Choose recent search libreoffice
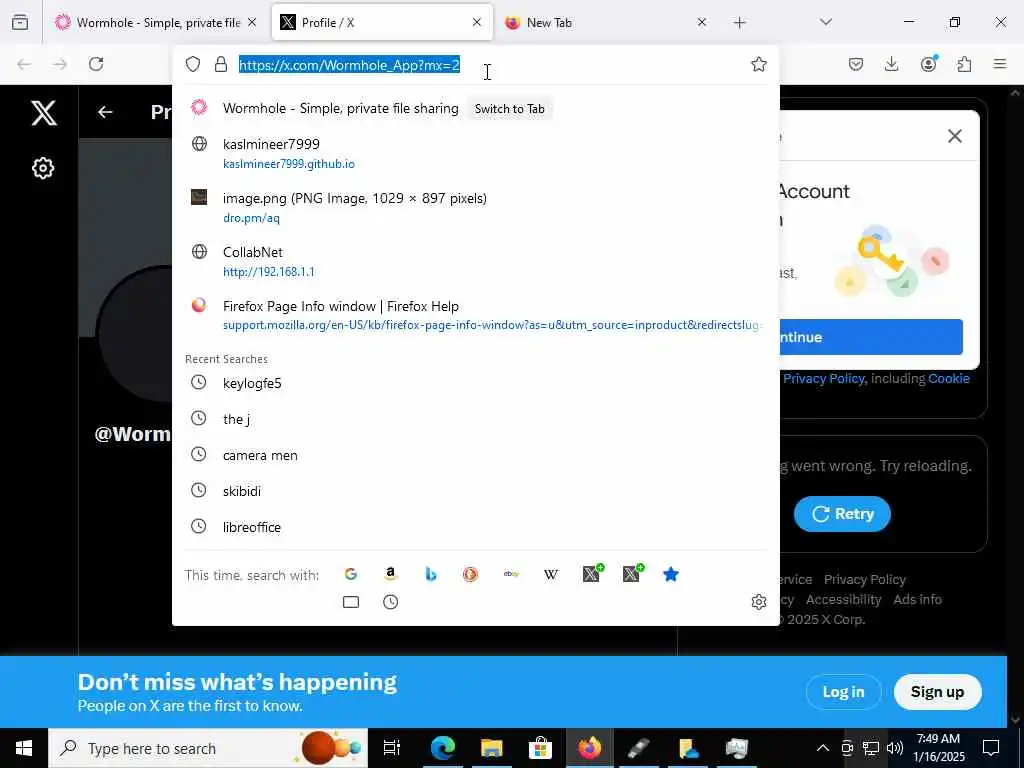This screenshot has height=768, width=1024. [475, 526]
